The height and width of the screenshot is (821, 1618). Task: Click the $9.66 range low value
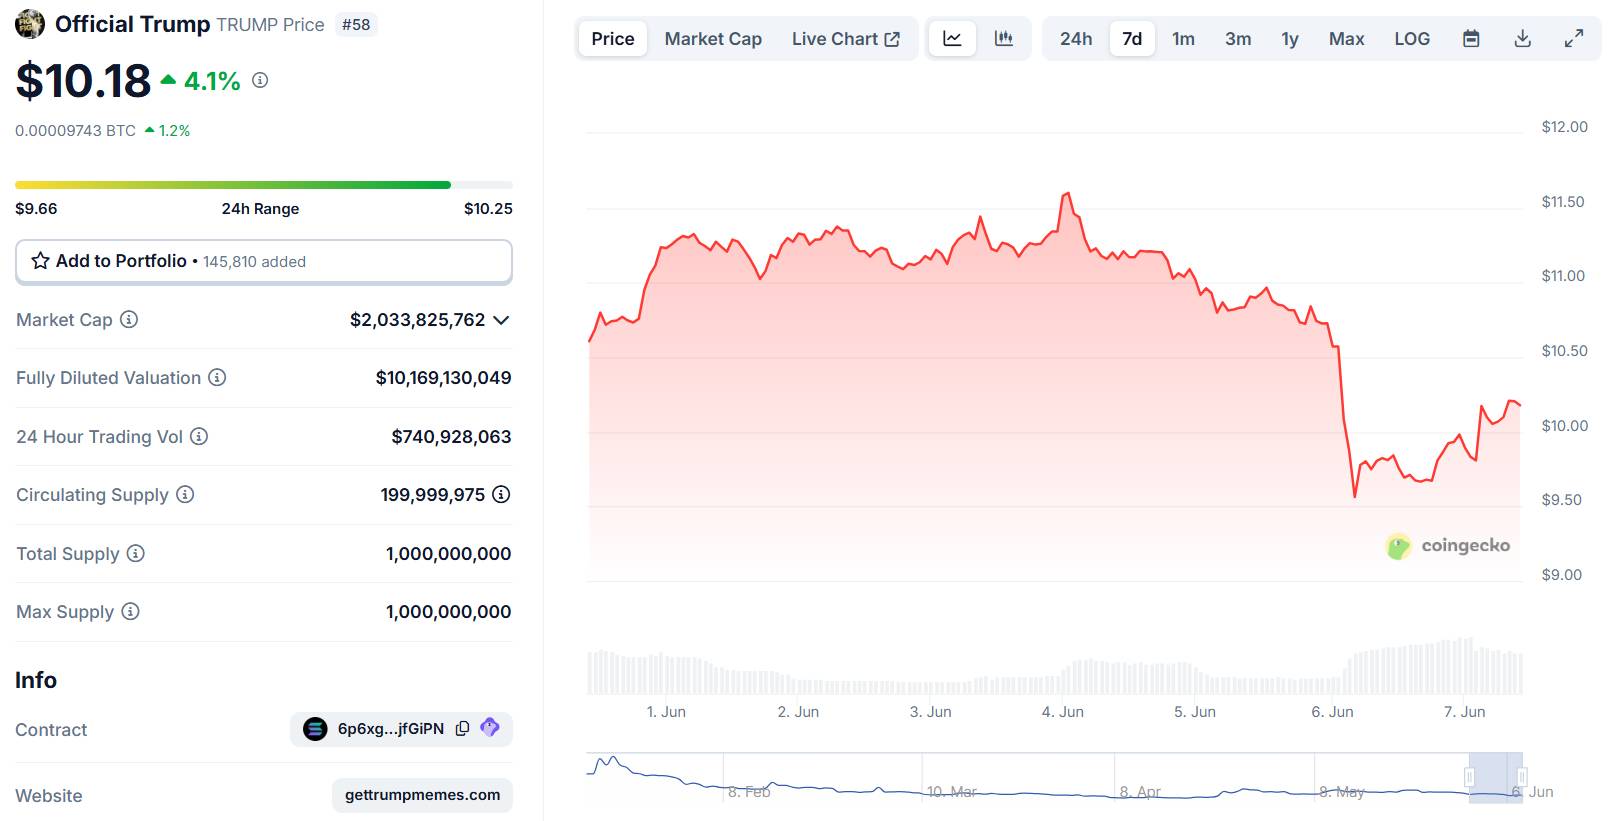pyautogui.click(x=36, y=209)
